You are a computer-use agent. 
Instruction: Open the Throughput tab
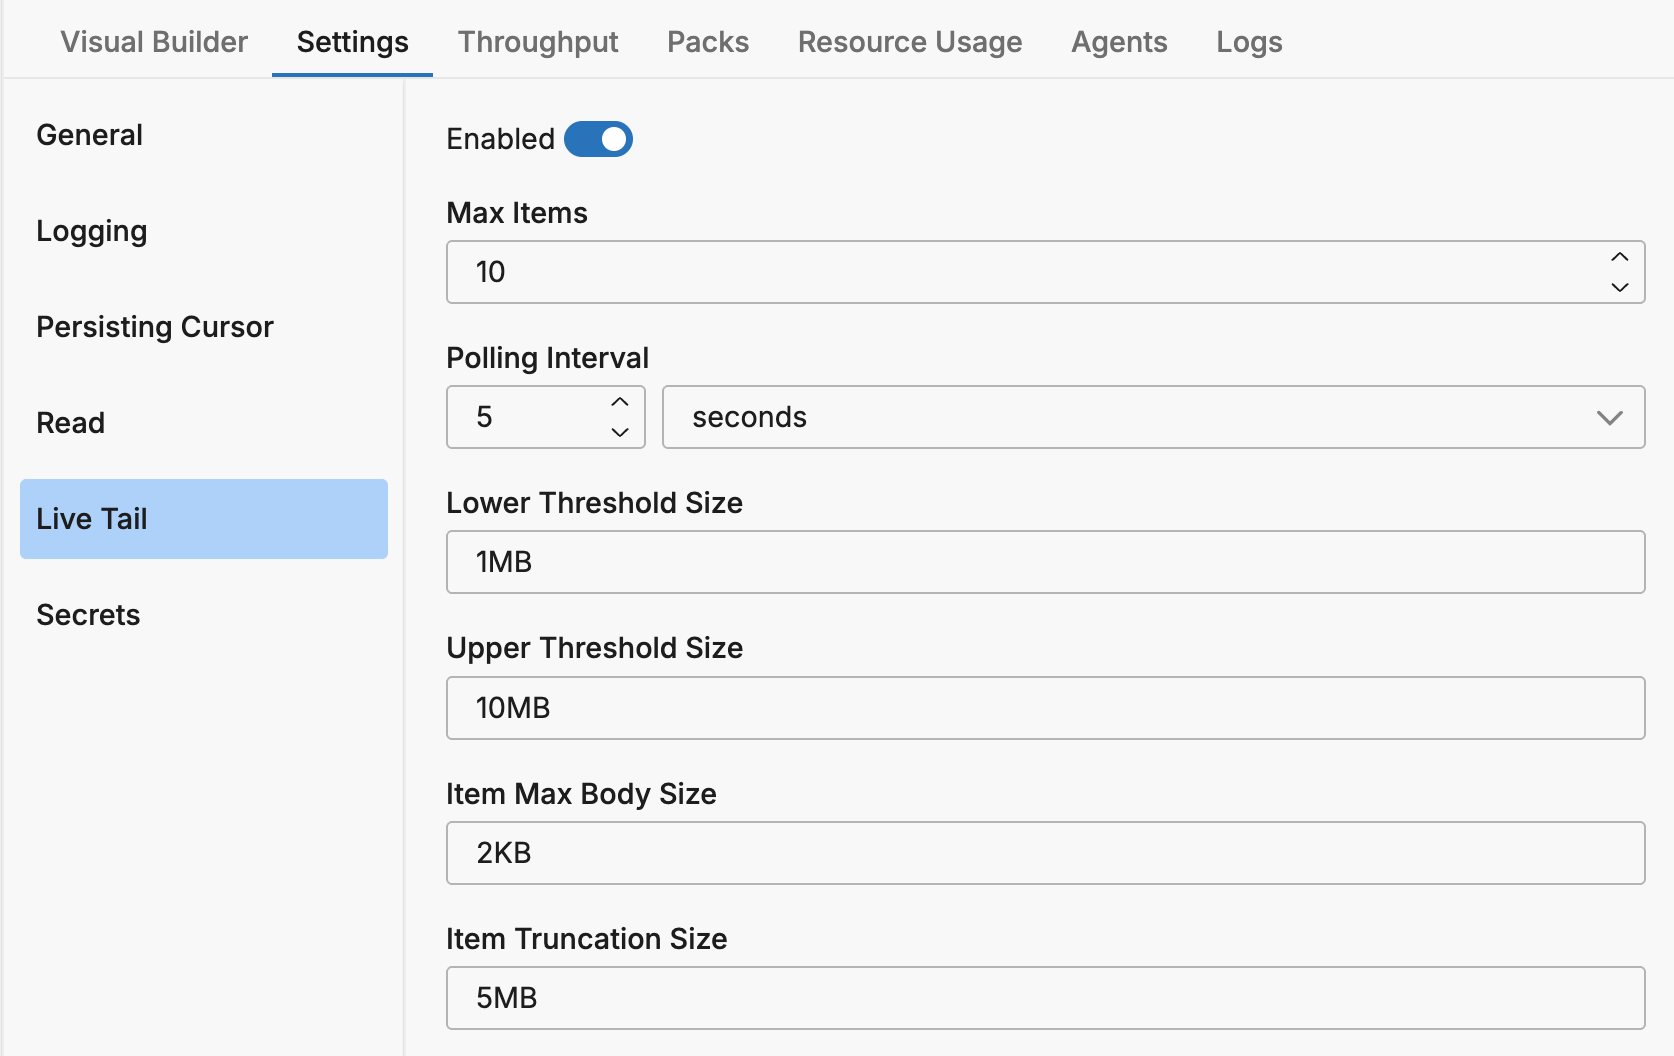(x=538, y=42)
